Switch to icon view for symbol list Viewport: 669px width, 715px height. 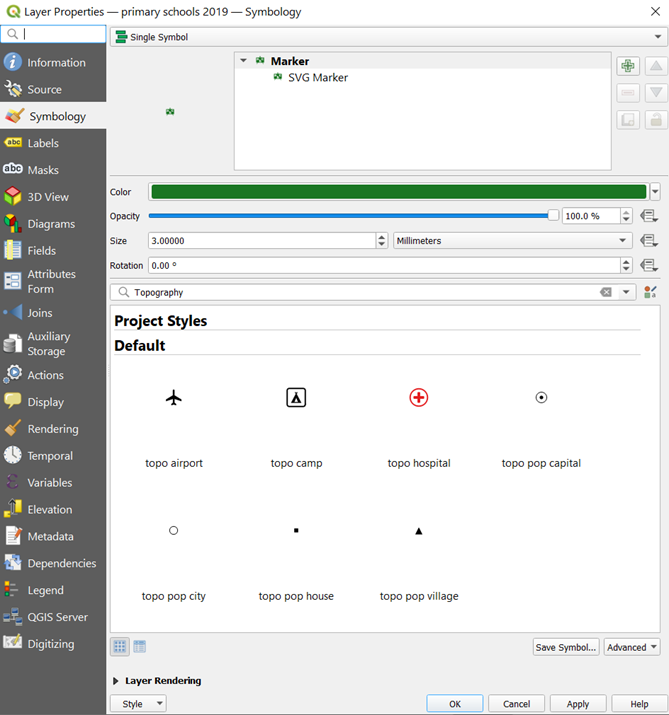click(x=120, y=647)
